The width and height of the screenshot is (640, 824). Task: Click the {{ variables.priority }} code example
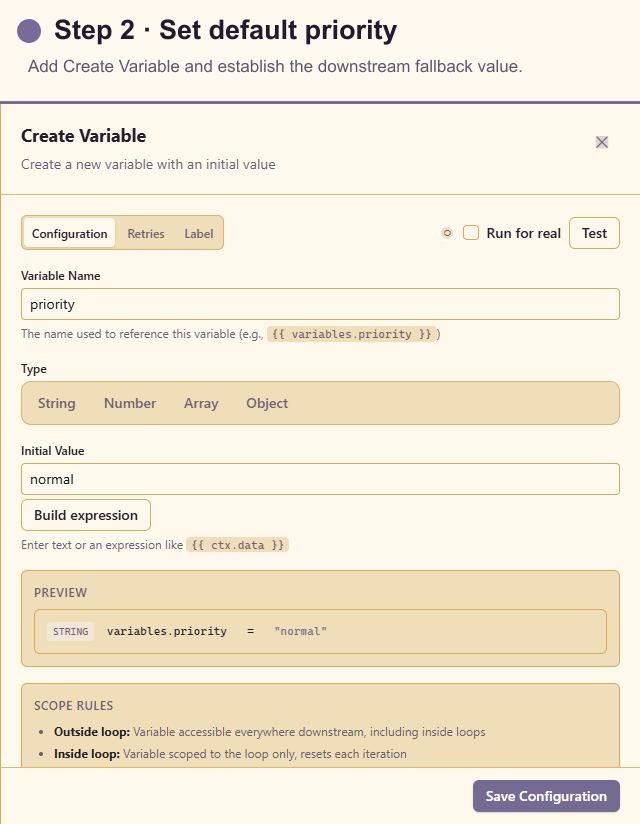352,334
